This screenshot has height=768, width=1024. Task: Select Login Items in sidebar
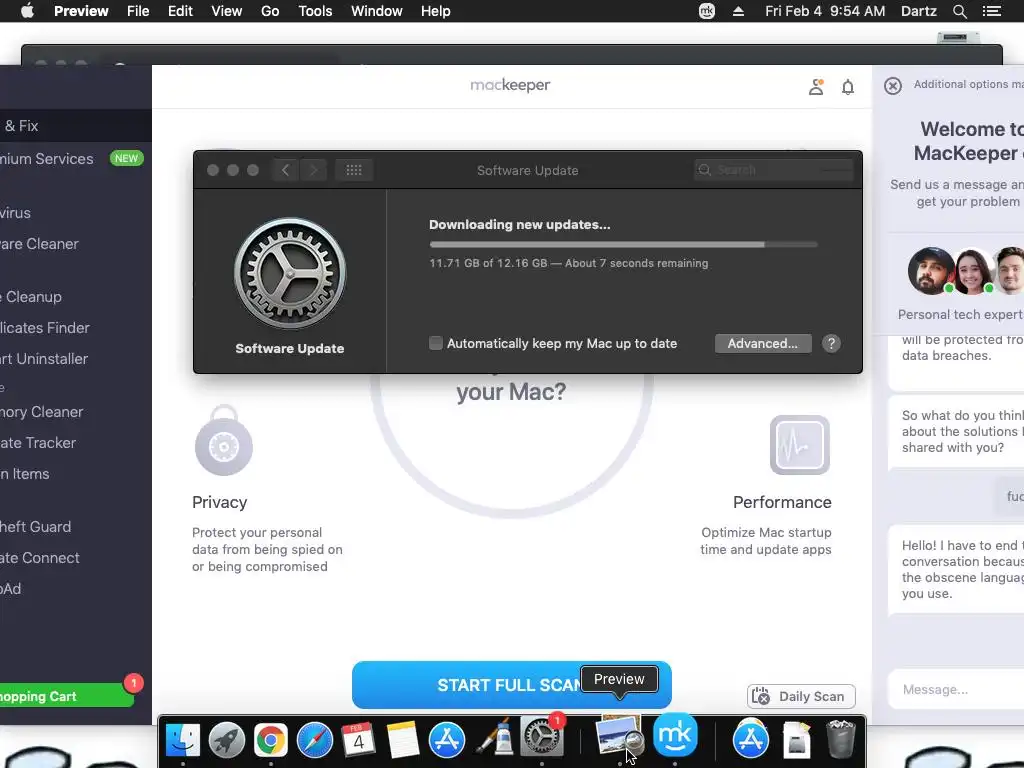tap(76, 474)
